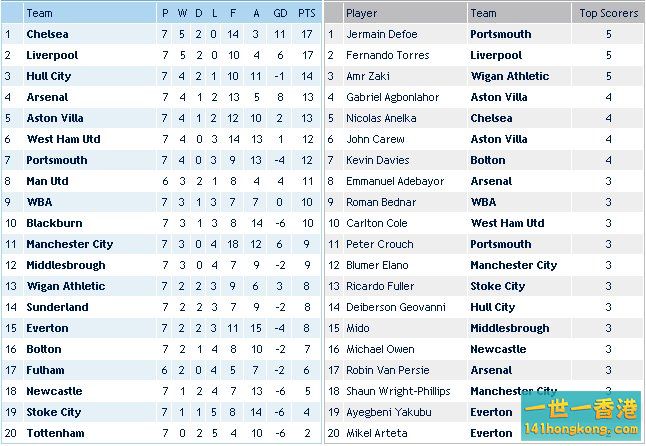Click the PTS column header
This screenshot has width=646, height=446.
pyautogui.click(x=306, y=13)
